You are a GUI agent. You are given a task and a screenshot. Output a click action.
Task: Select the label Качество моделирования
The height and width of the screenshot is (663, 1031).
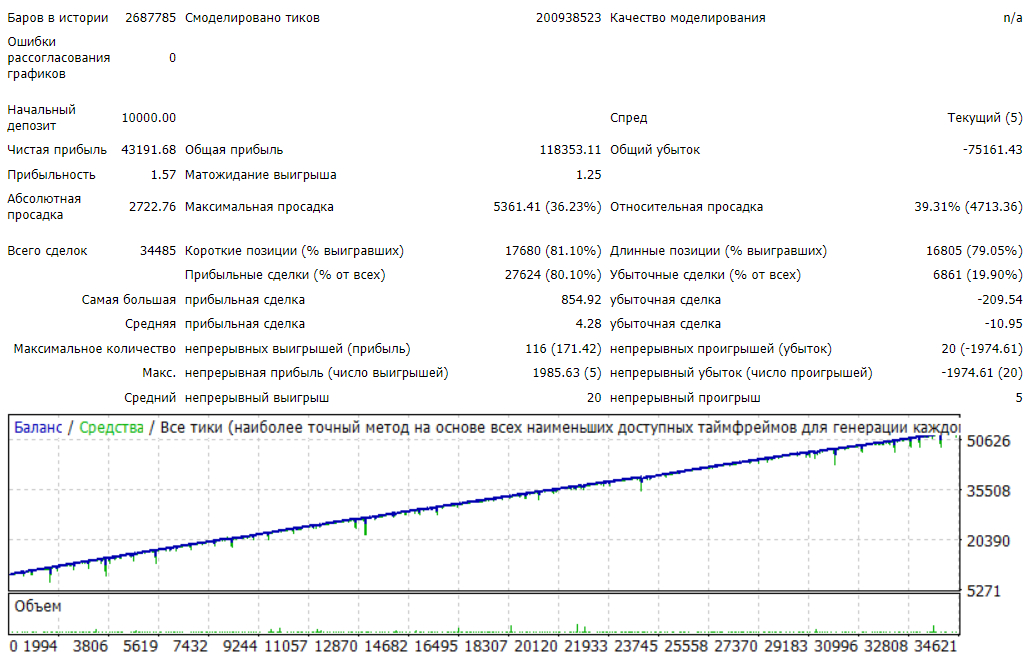pyautogui.click(x=688, y=18)
